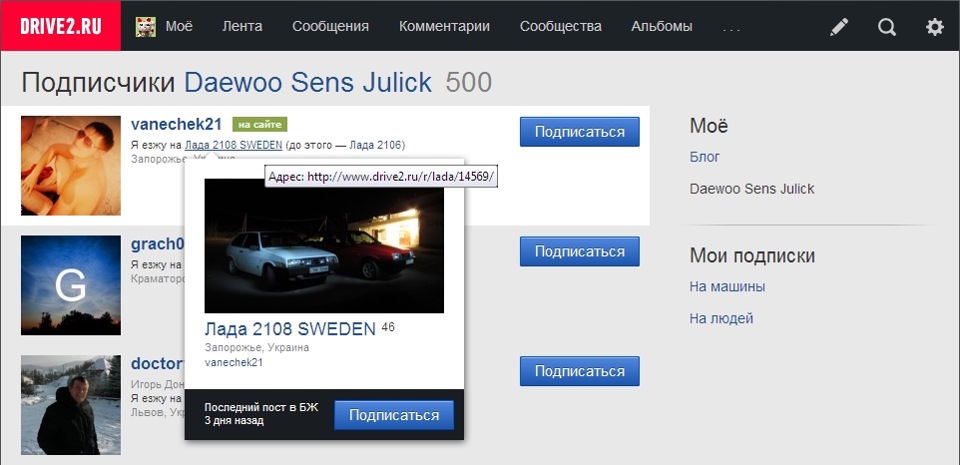Click the doctor username link
Viewport: 960px width, 465px height.
coord(158,363)
